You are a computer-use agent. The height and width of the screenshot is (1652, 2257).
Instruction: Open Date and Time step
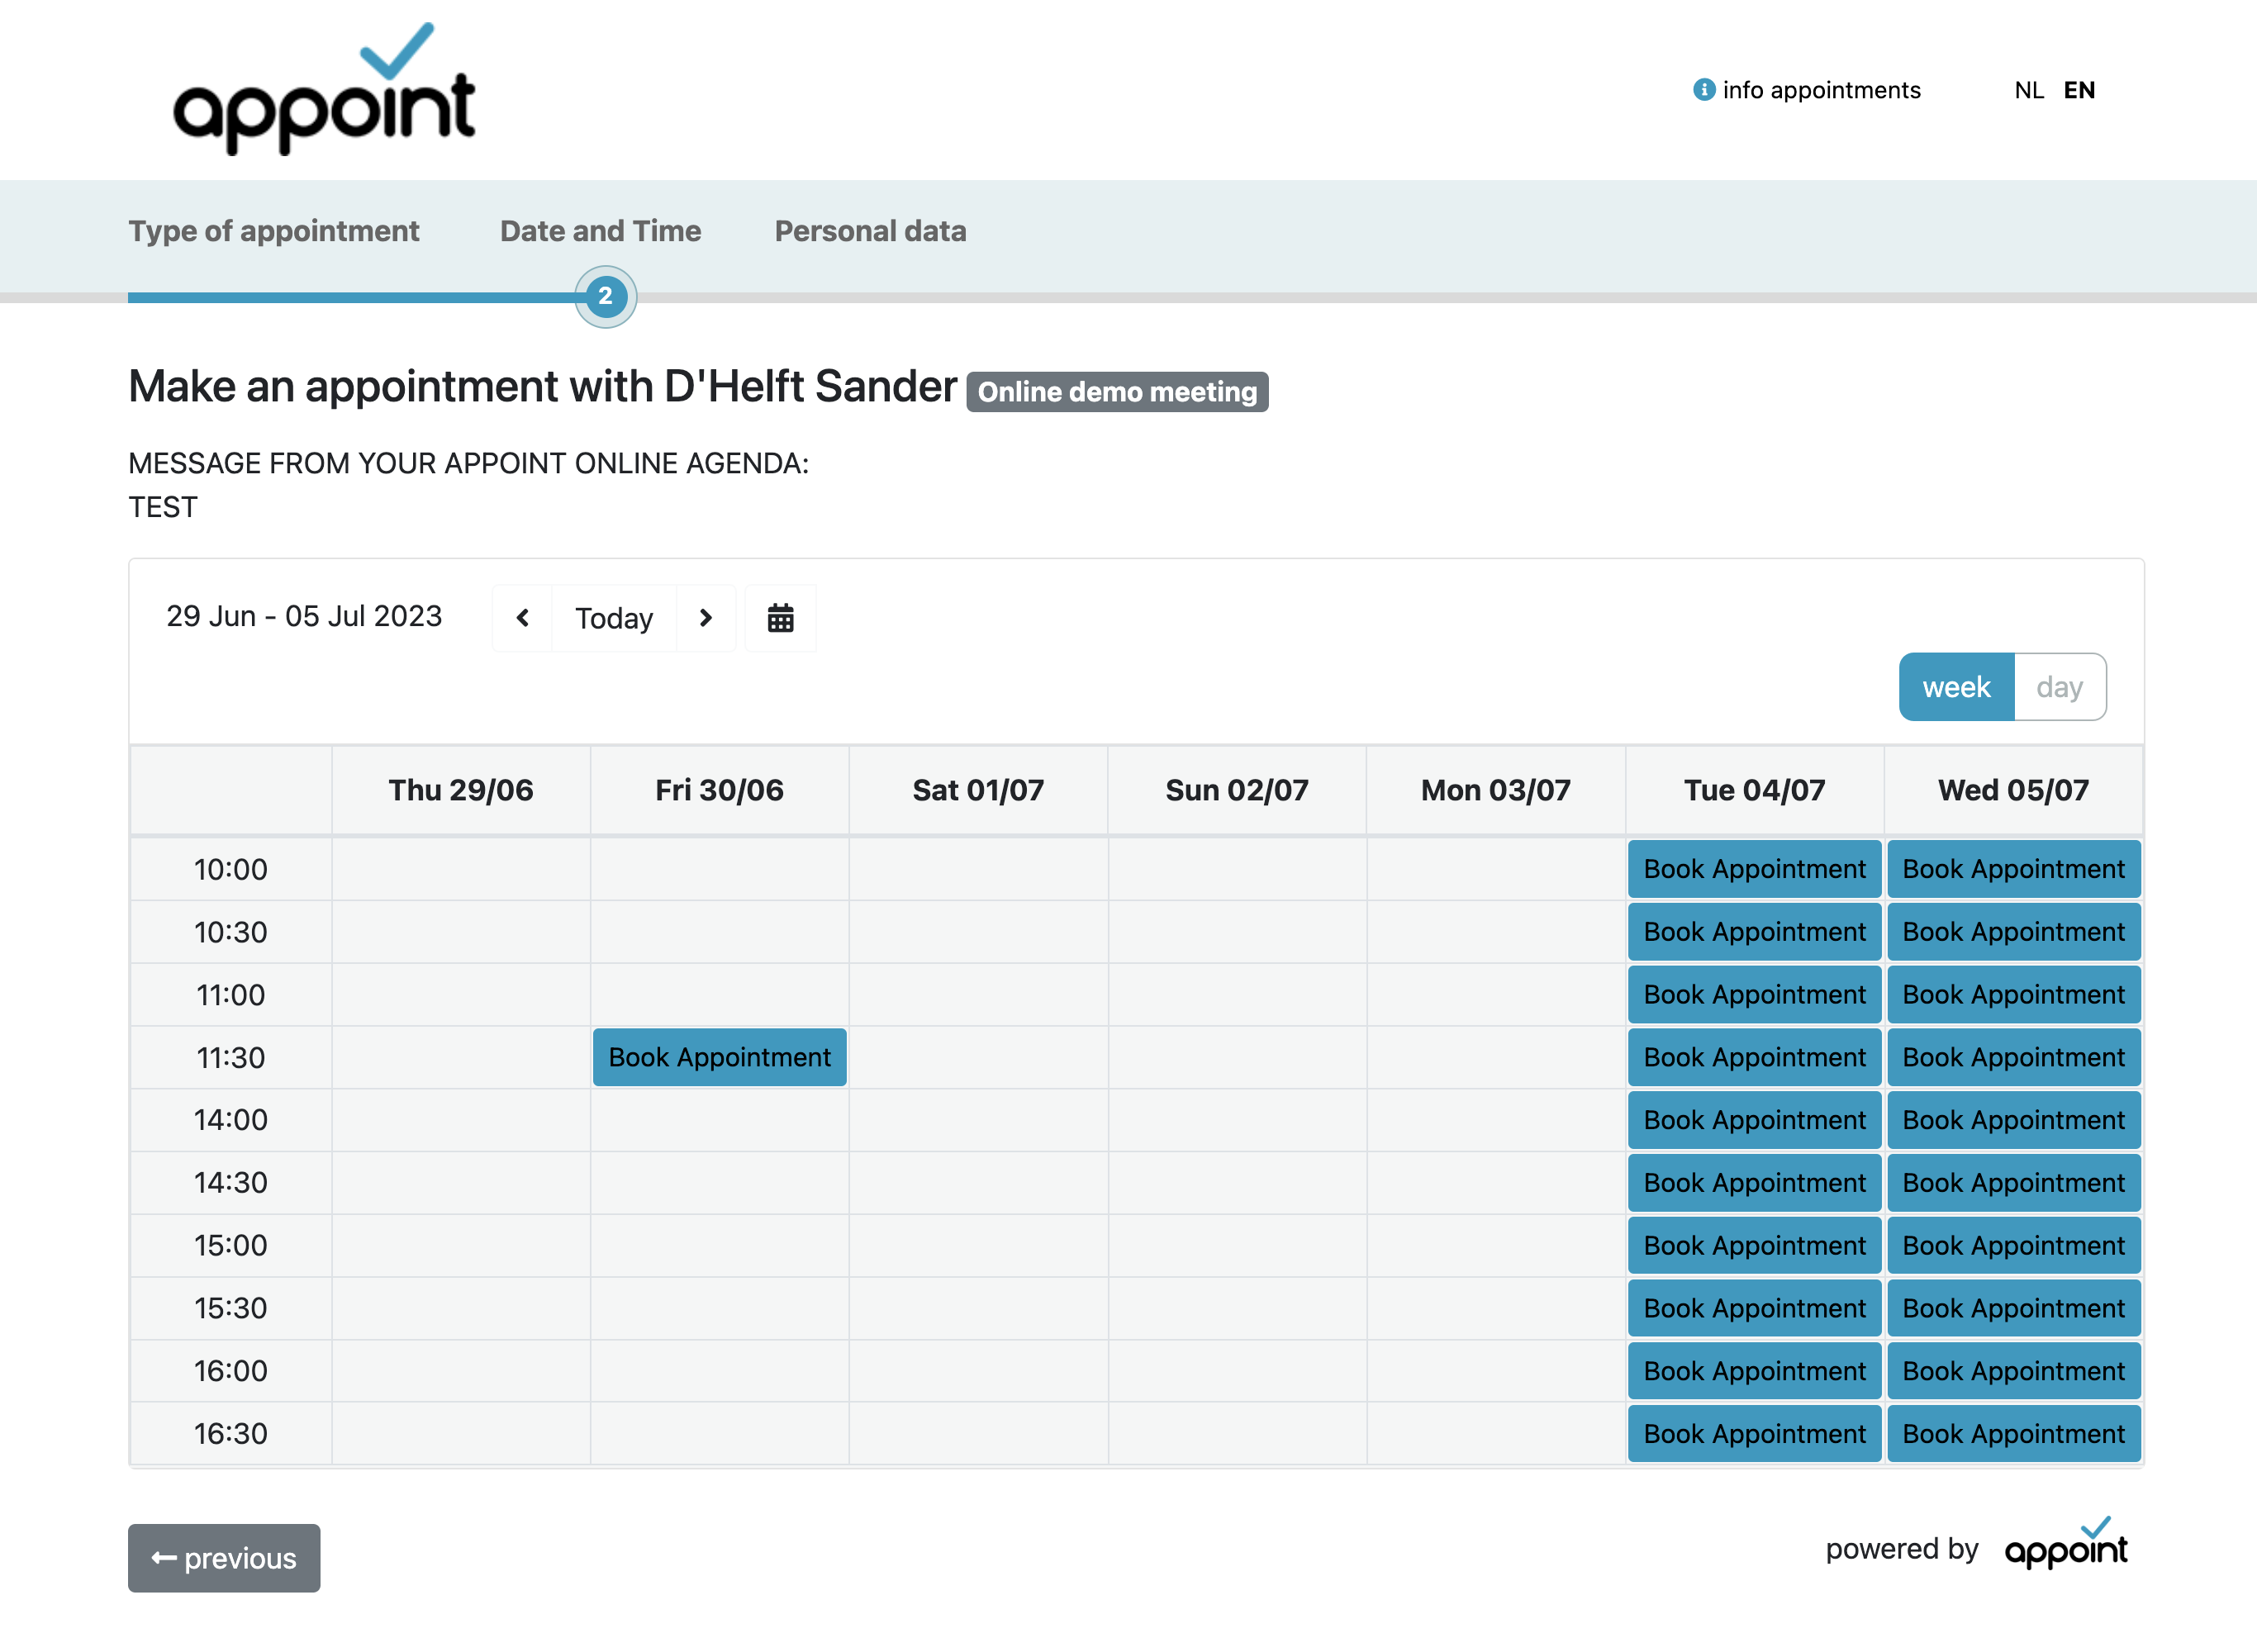pos(599,230)
